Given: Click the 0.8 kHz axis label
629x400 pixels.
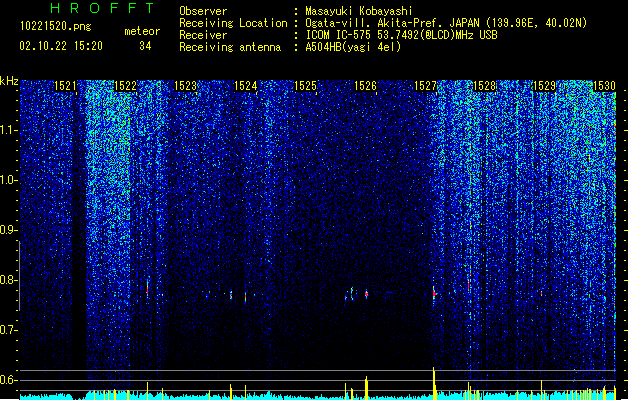Looking at the screenshot, I should pyautogui.click(x=8, y=280).
